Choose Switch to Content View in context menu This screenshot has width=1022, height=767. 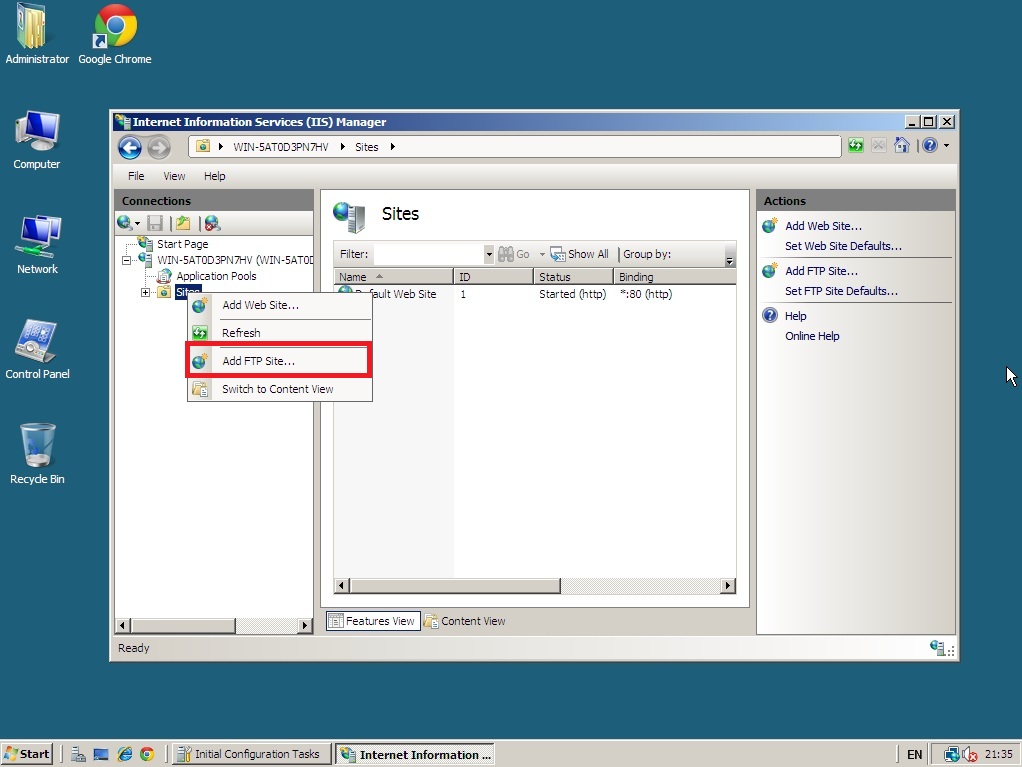pyautogui.click(x=280, y=389)
